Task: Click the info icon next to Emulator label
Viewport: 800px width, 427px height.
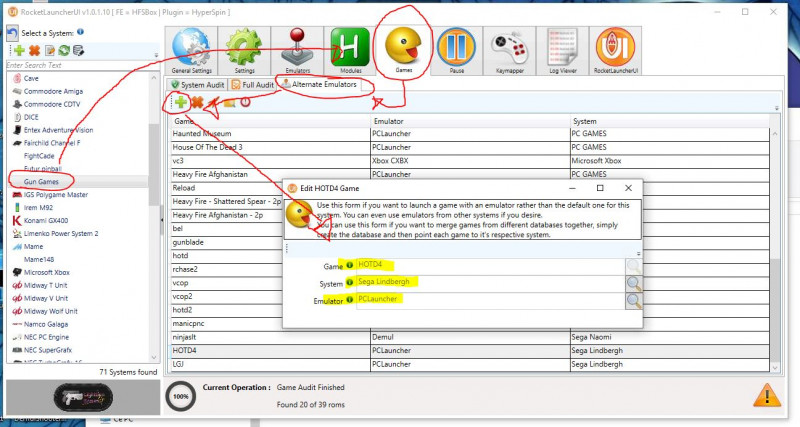Action: (349, 299)
